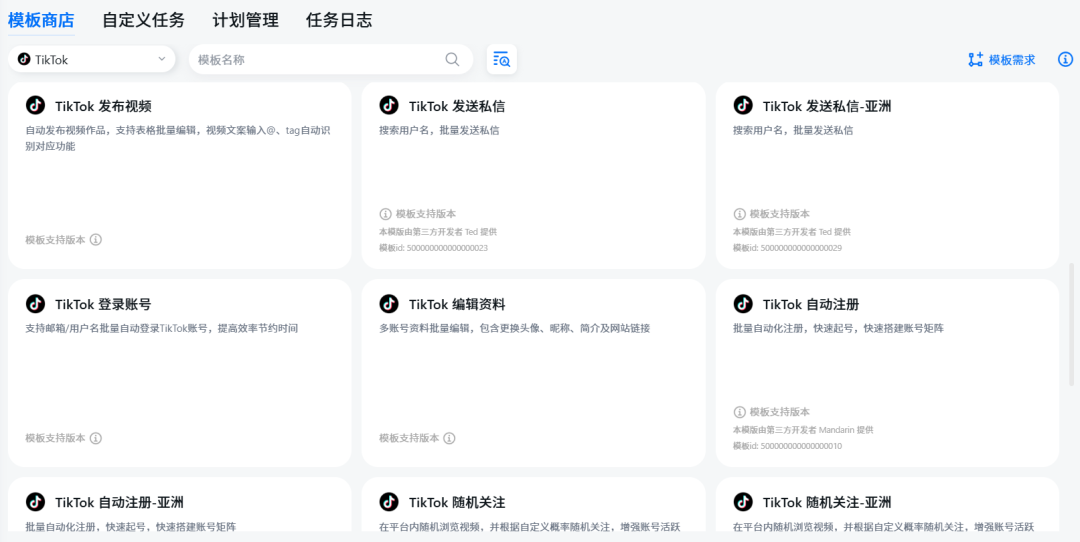Click version info icon on 自动注册 card
Viewport: 1080px width, 542px height.
click(740, 412)
